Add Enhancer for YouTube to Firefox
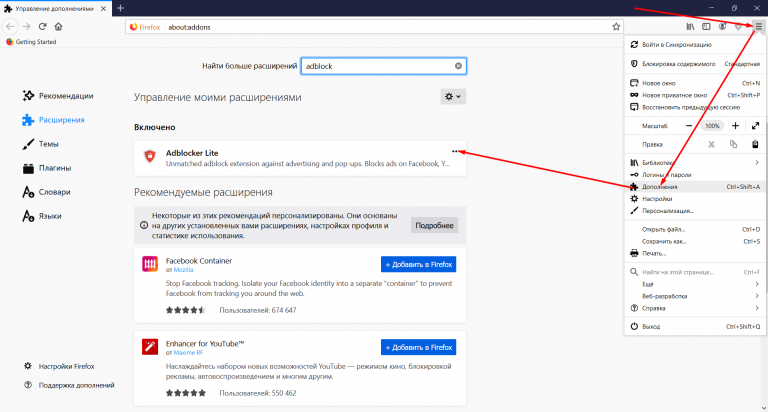The height and width of the screenshot is (412, 768). (418, 347)
